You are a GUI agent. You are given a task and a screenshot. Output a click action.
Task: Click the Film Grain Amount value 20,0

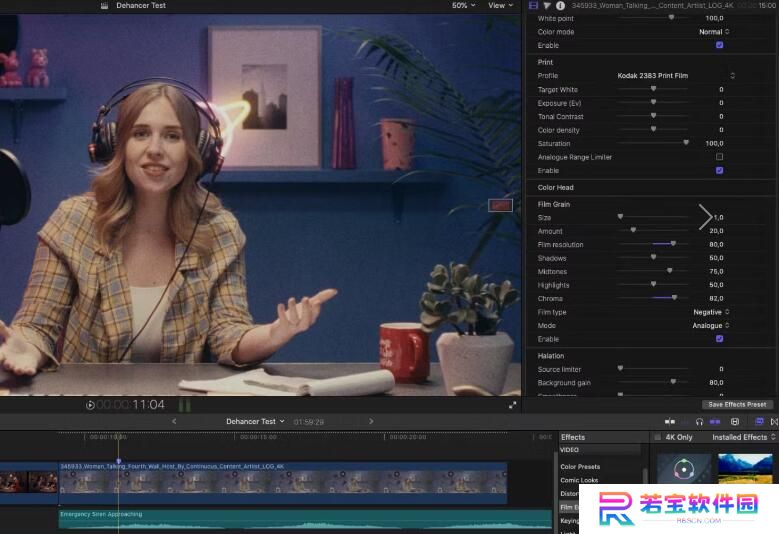(716, 231)
